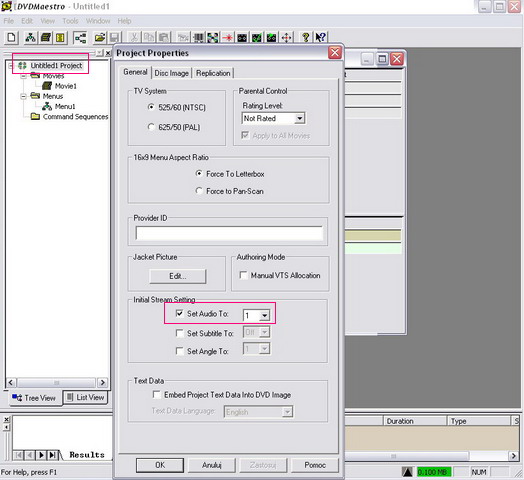Switch to the Replication tab
Image resolution: width=524 pixels, height=480 pixels.
click(x=213, y=73)
